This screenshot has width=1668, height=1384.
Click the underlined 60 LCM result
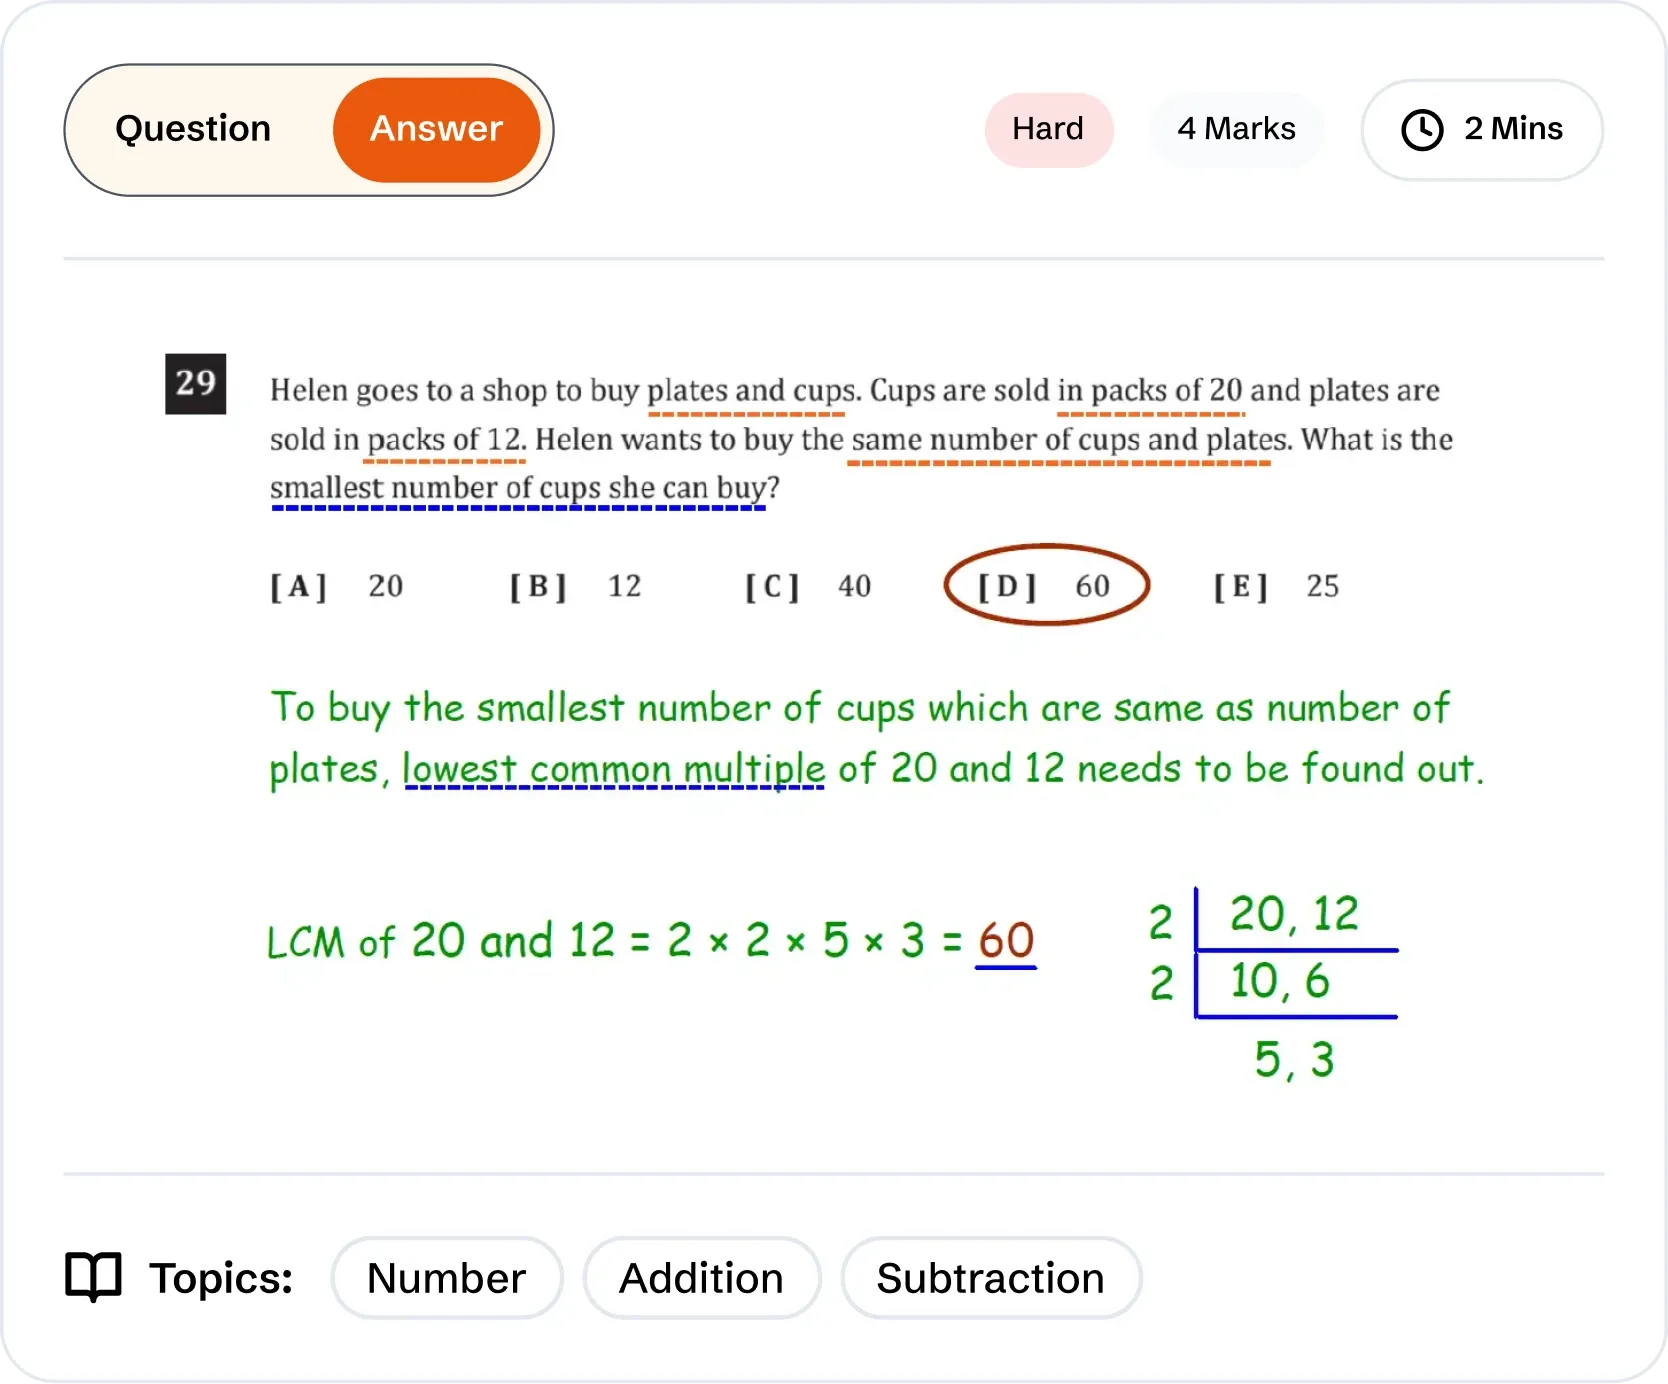[x=1006, y=941]
